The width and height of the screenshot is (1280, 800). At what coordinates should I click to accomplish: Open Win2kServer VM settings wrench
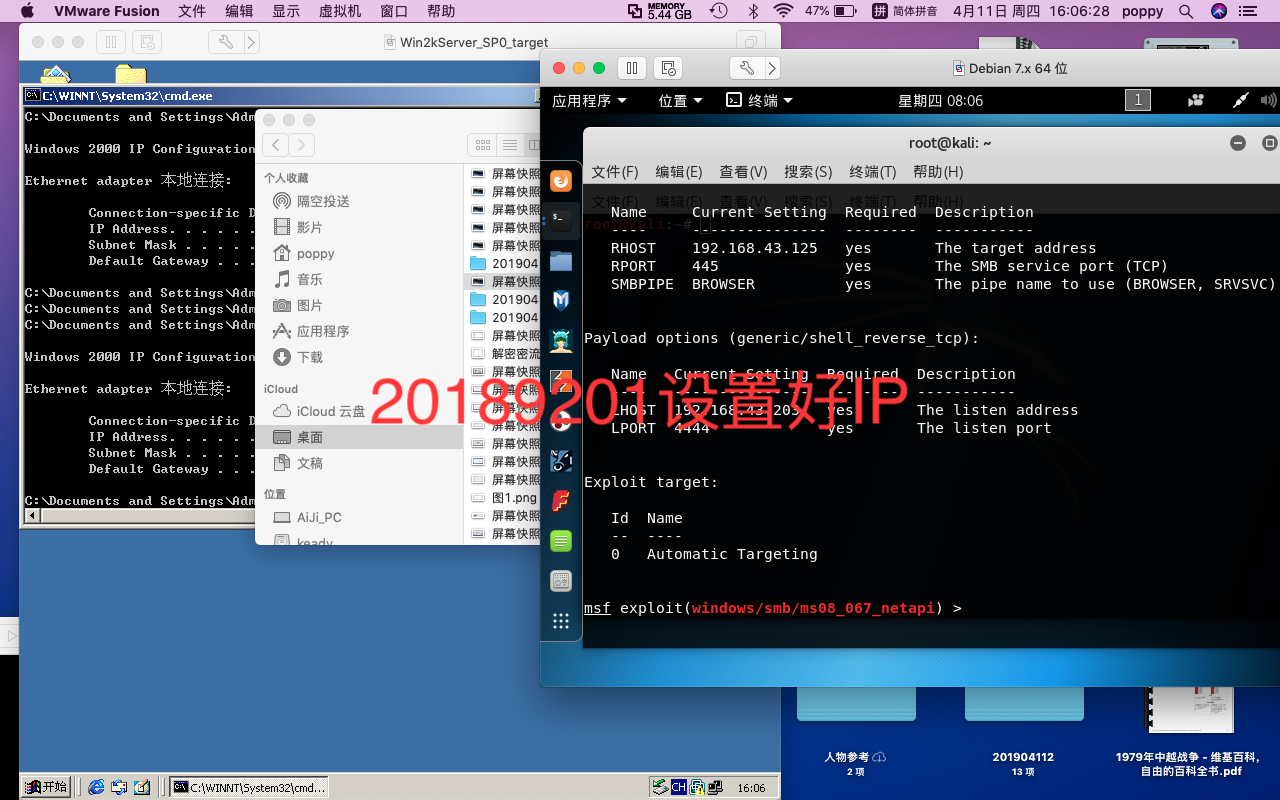(225, 42)
